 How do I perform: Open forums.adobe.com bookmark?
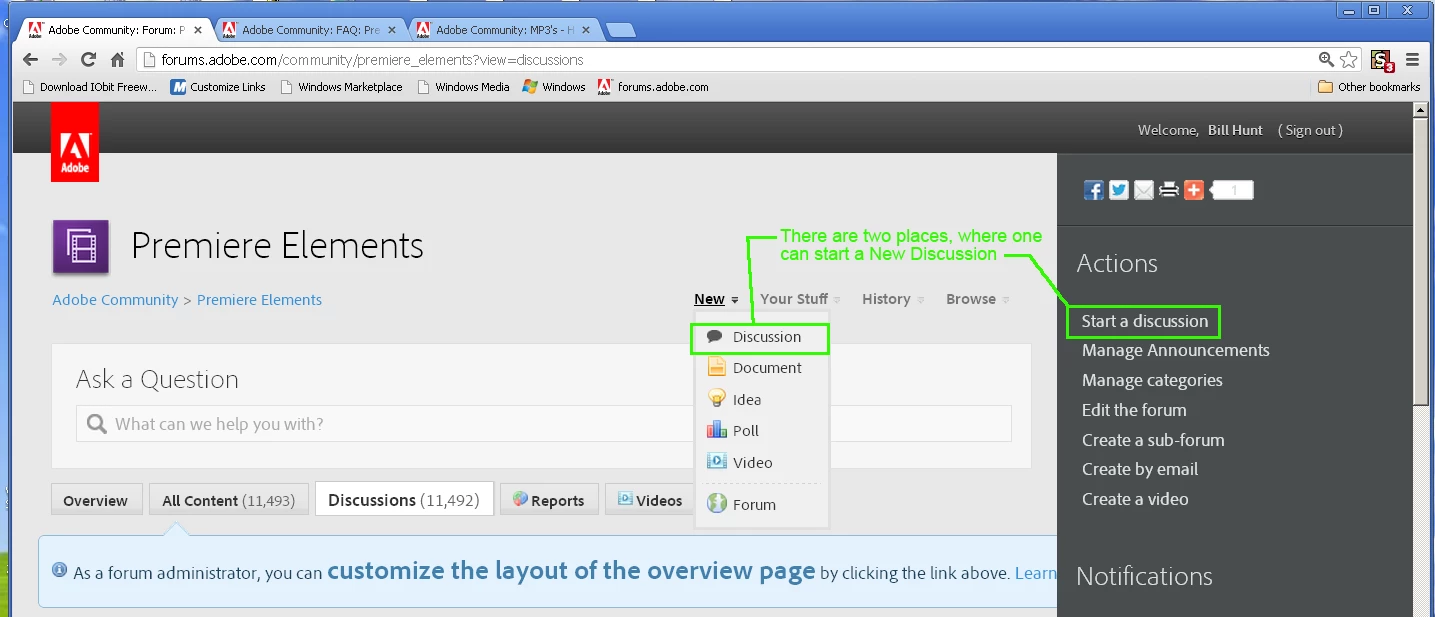pos(653,87)
